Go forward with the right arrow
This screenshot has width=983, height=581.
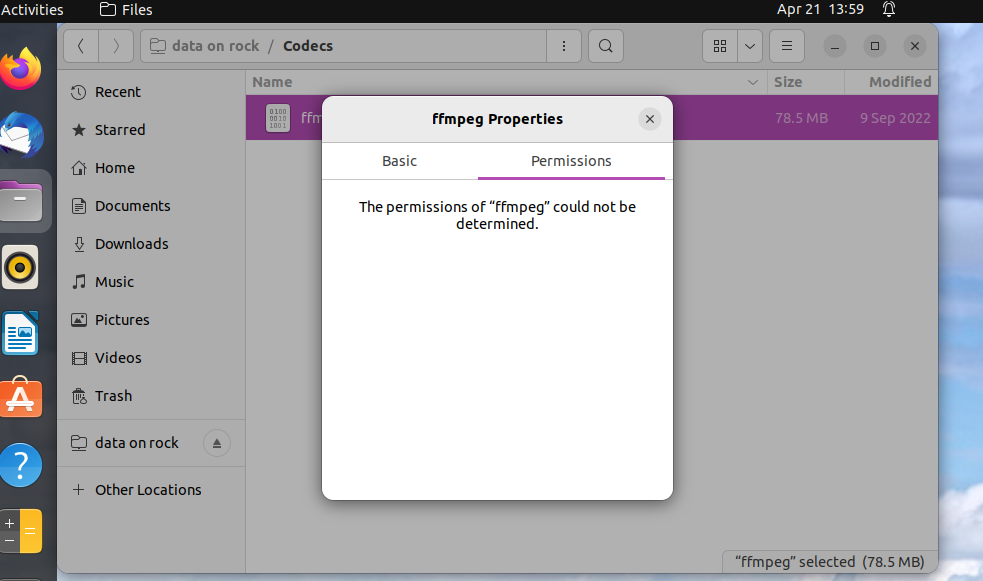[116, 46]
